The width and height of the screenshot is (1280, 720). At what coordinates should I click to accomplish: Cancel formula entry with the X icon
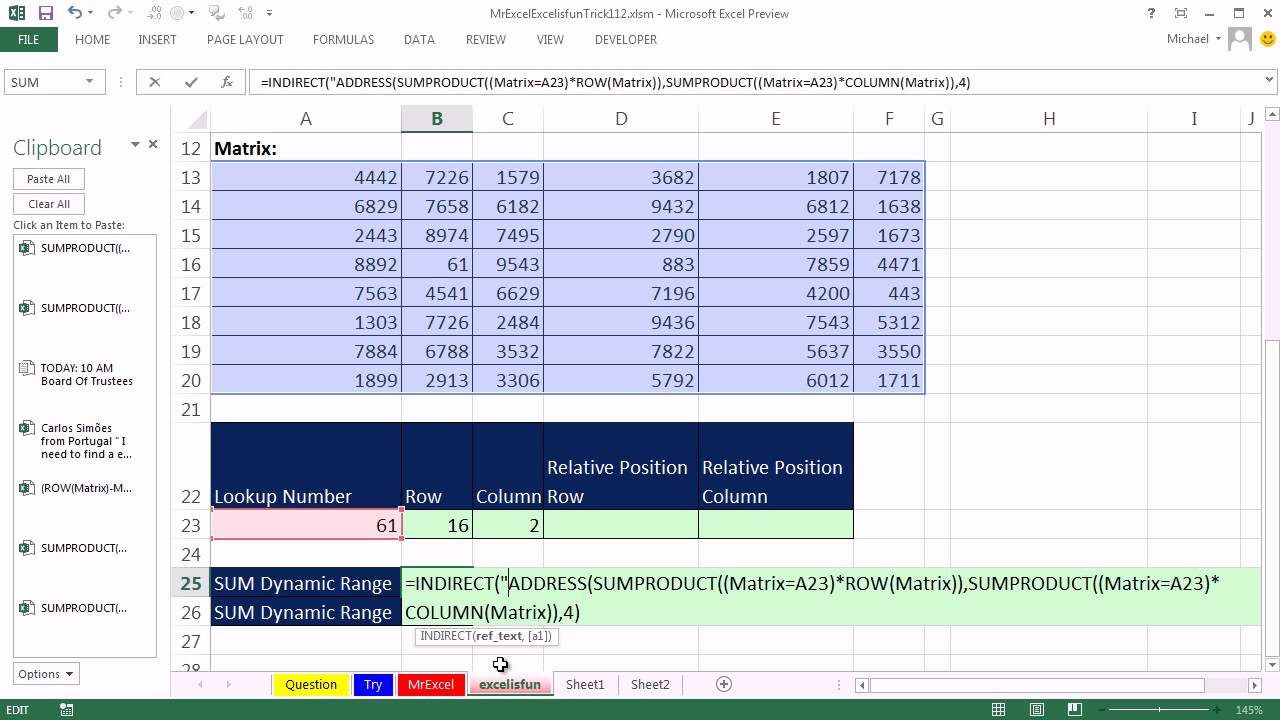tap(154, 82)
